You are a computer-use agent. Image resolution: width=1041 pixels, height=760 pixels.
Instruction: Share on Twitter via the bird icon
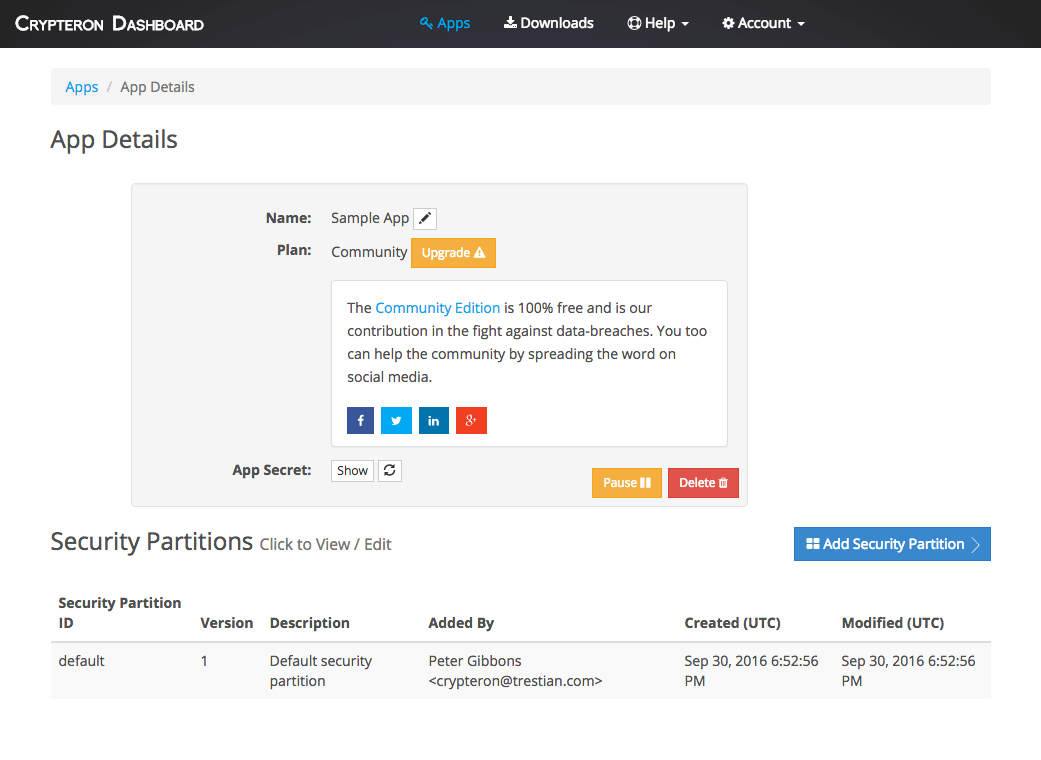coord(396,421)
